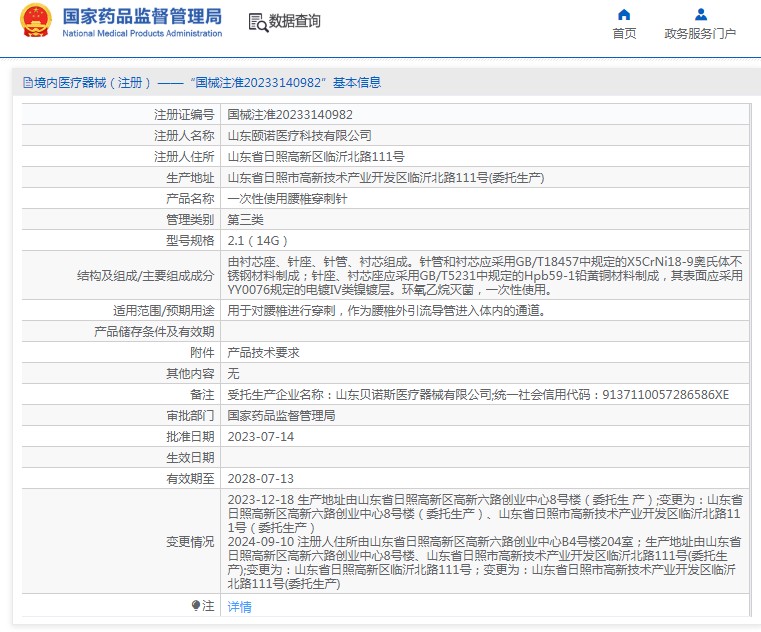The height and width of the screenshot is (632, 761).
Task: Click the bullet icon beside 注
Action: pos(196,606)
